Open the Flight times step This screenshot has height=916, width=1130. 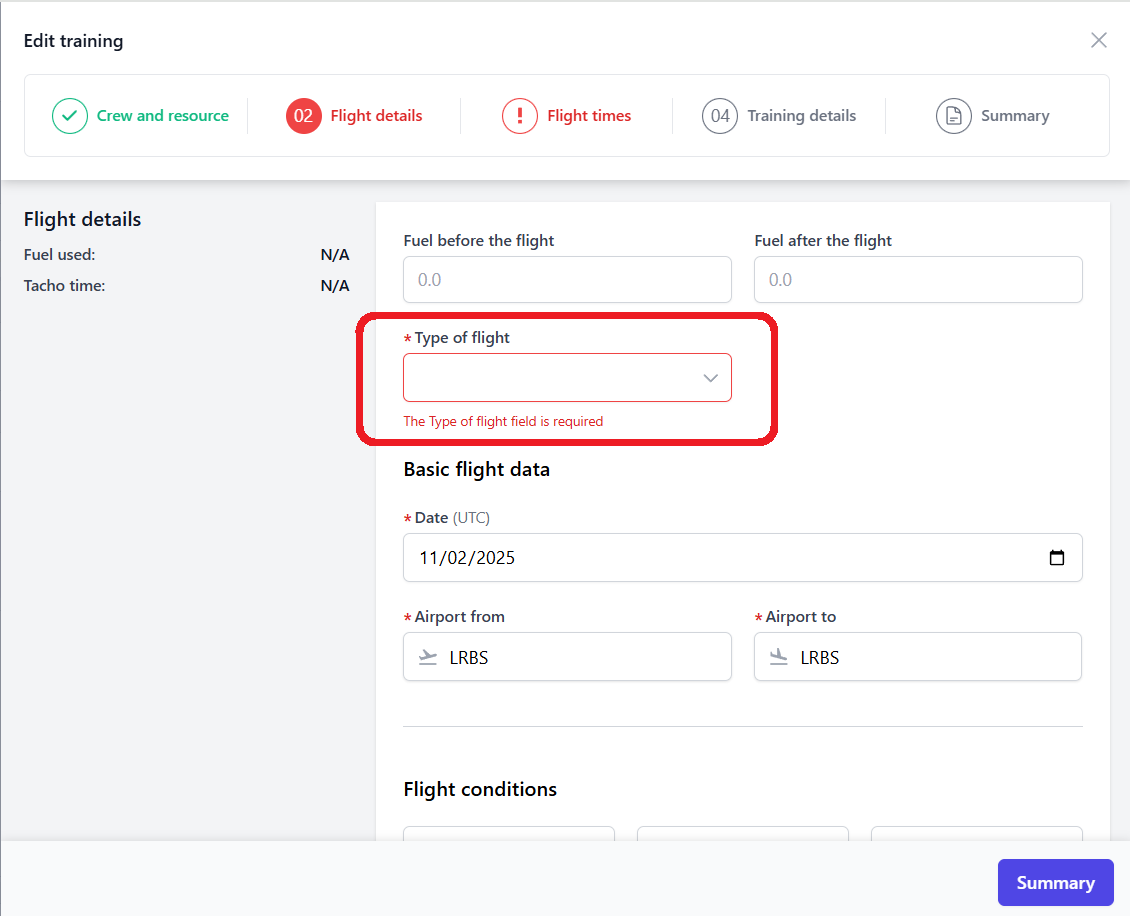point(589,116)
